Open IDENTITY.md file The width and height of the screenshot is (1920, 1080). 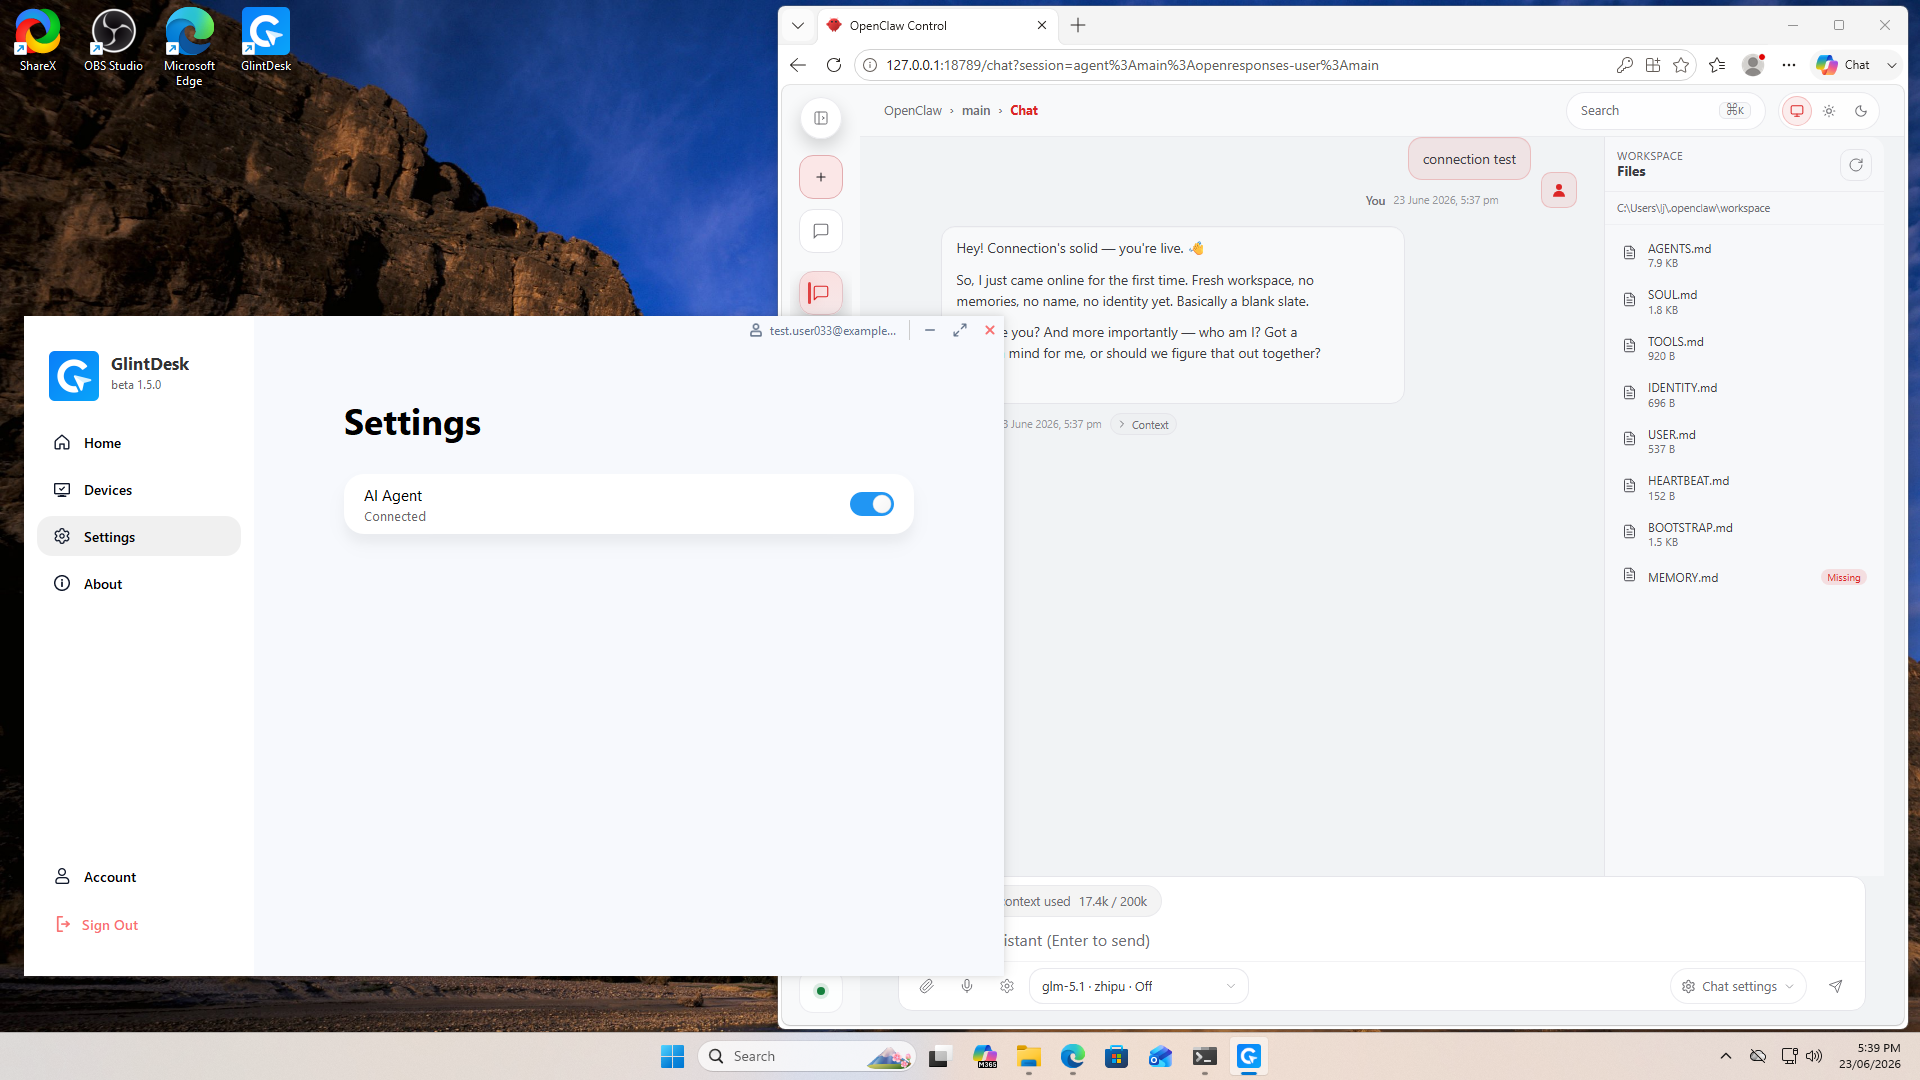click(x=1743, y=395)
